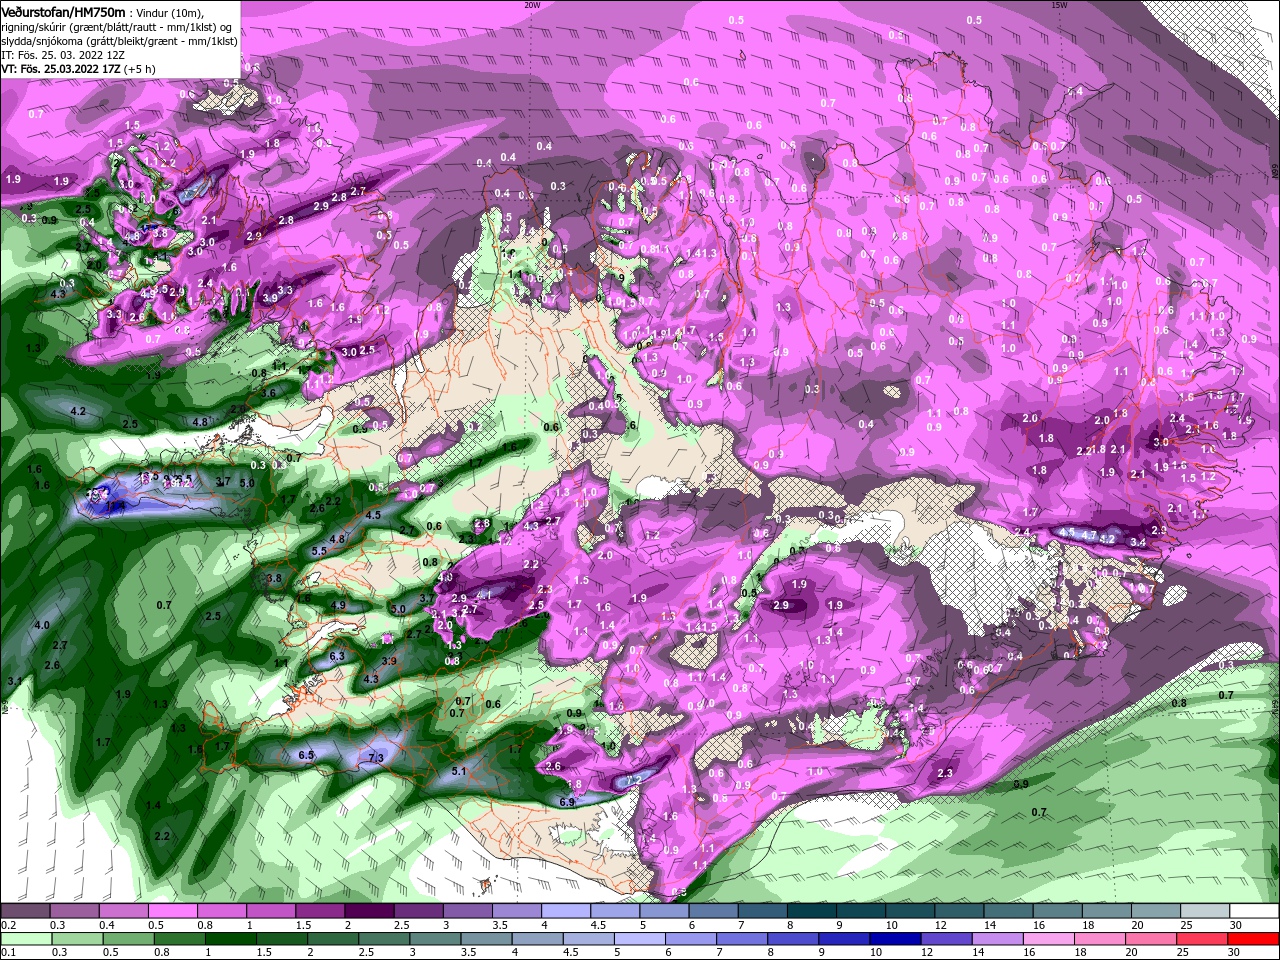The image size is (1280, 960).
Task: Click the 6.9 precipitation value on the map
Action: click(x=568, y=802)
